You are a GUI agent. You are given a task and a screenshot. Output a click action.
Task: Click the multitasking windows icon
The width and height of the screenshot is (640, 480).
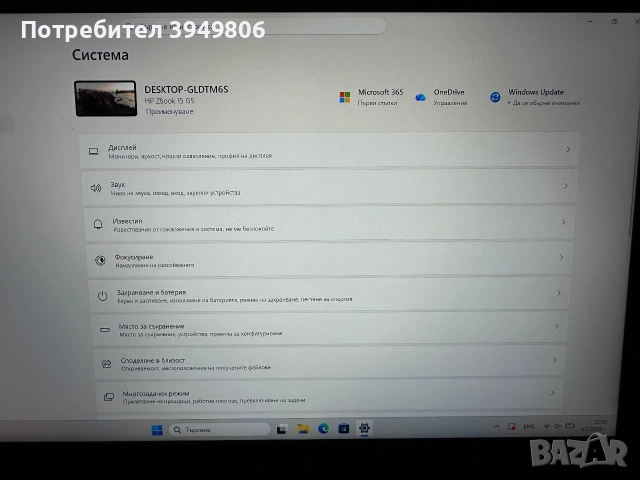[109, 397]
